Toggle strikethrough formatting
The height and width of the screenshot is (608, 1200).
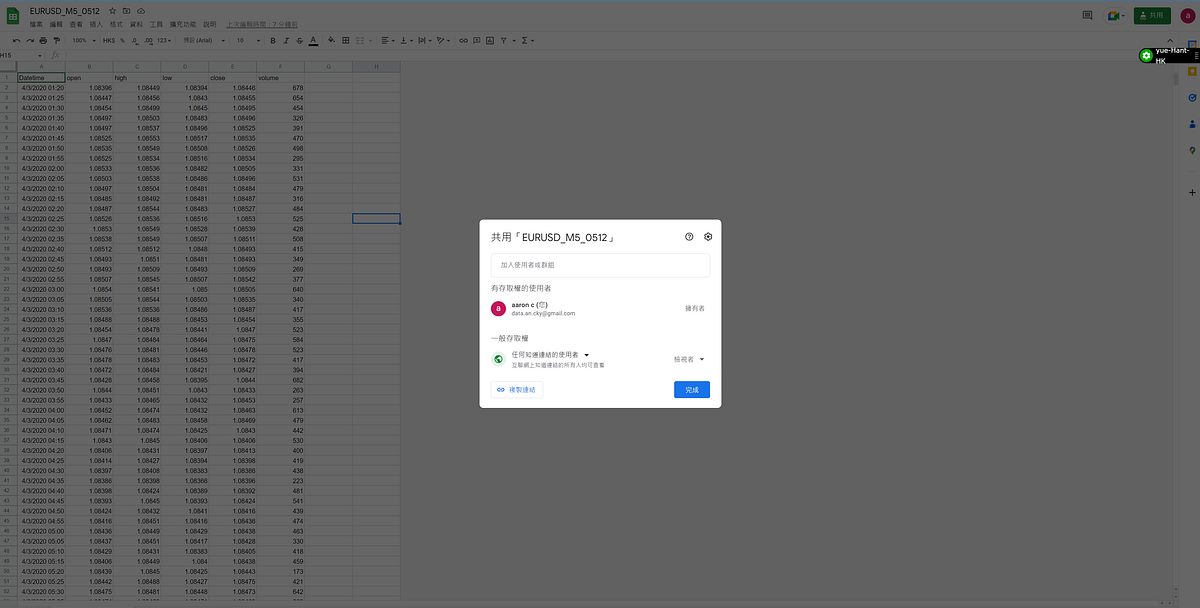click(x=298, y=40)
